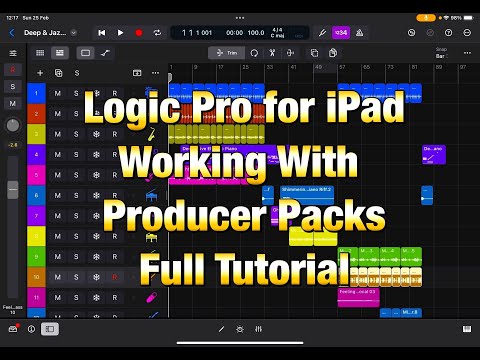Image resolution: width=480 pixels, height=360 pixels.
Task: Select the Shimmering region on track 6
Action: point(307,195)
